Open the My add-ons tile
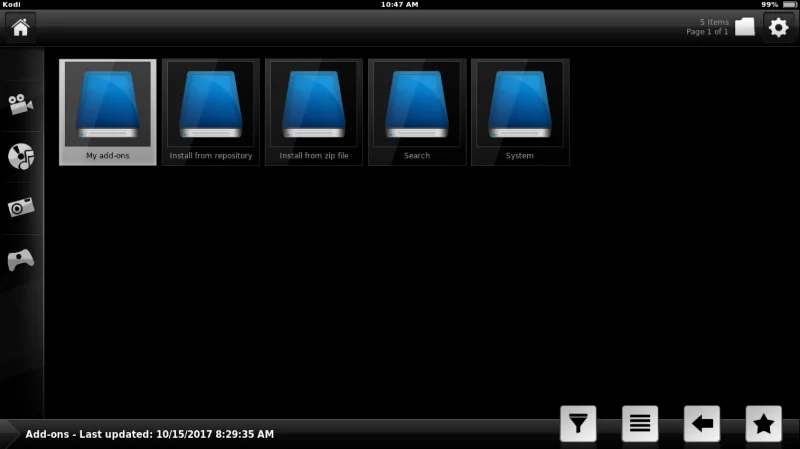Viewport: 800px width, 449px height. [x=108, y=112]
